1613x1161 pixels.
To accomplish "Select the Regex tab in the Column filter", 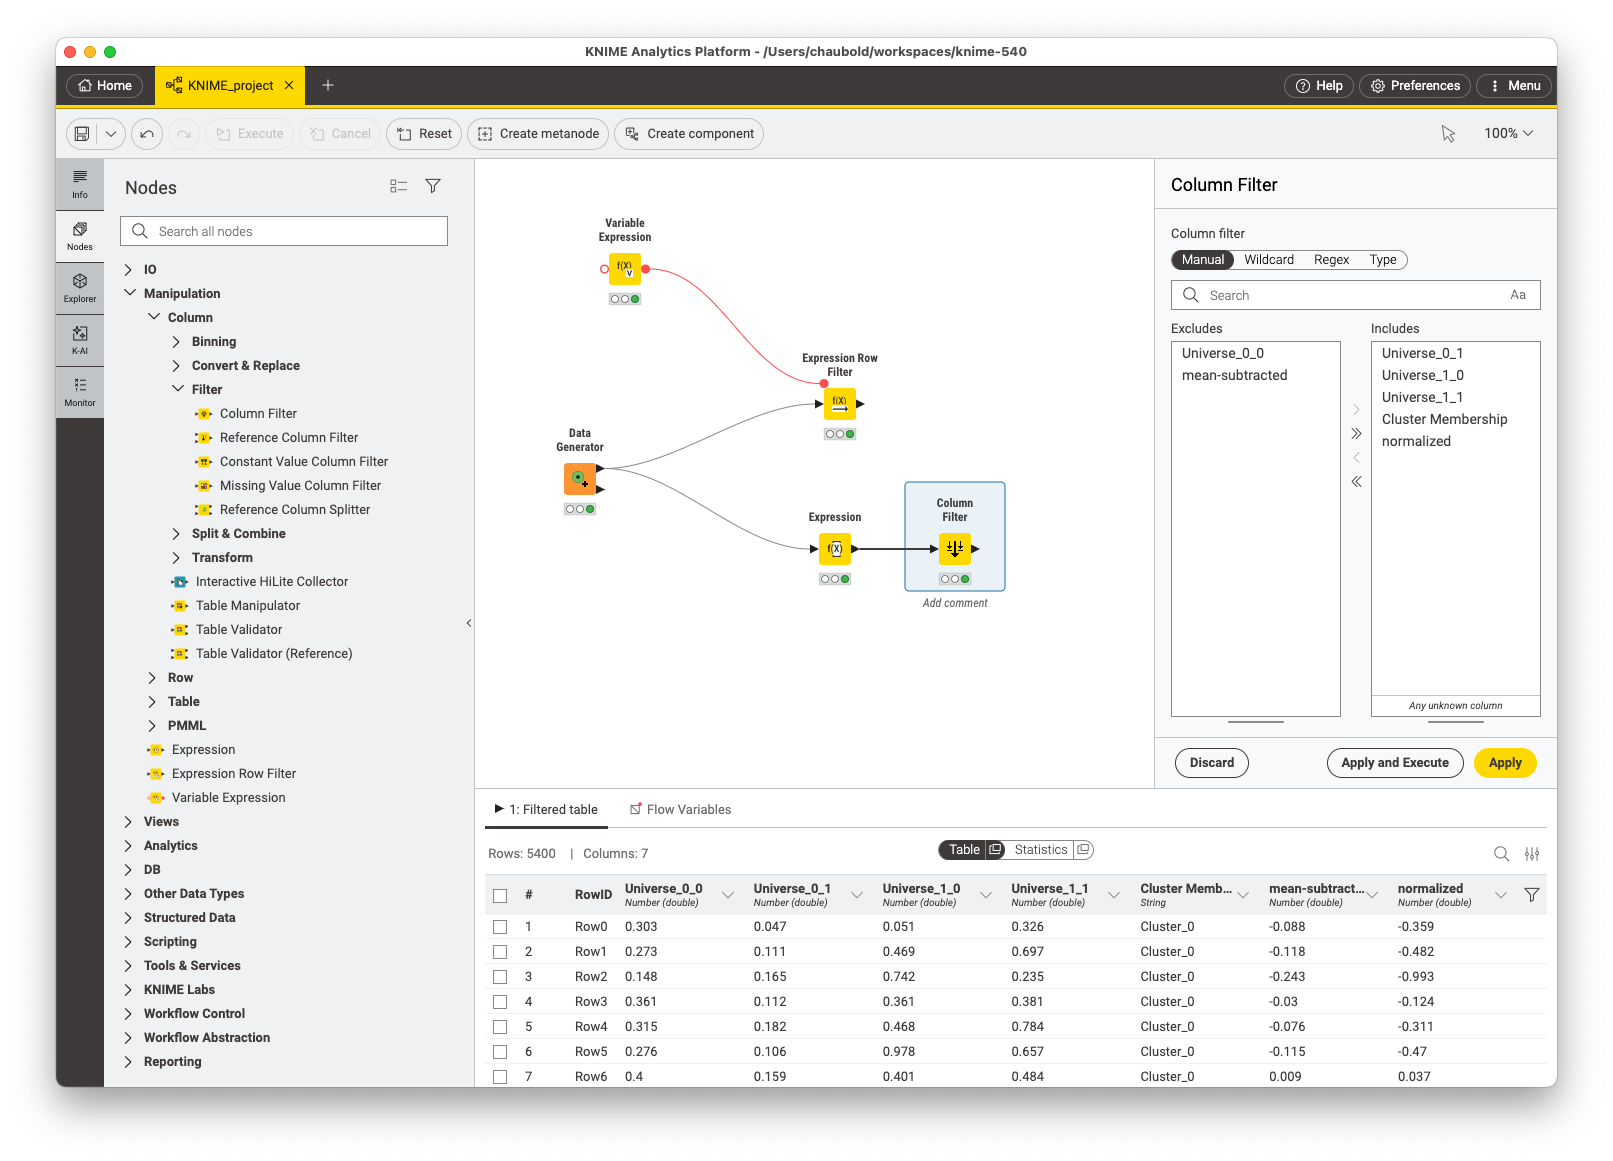I will coord(1331,259).
